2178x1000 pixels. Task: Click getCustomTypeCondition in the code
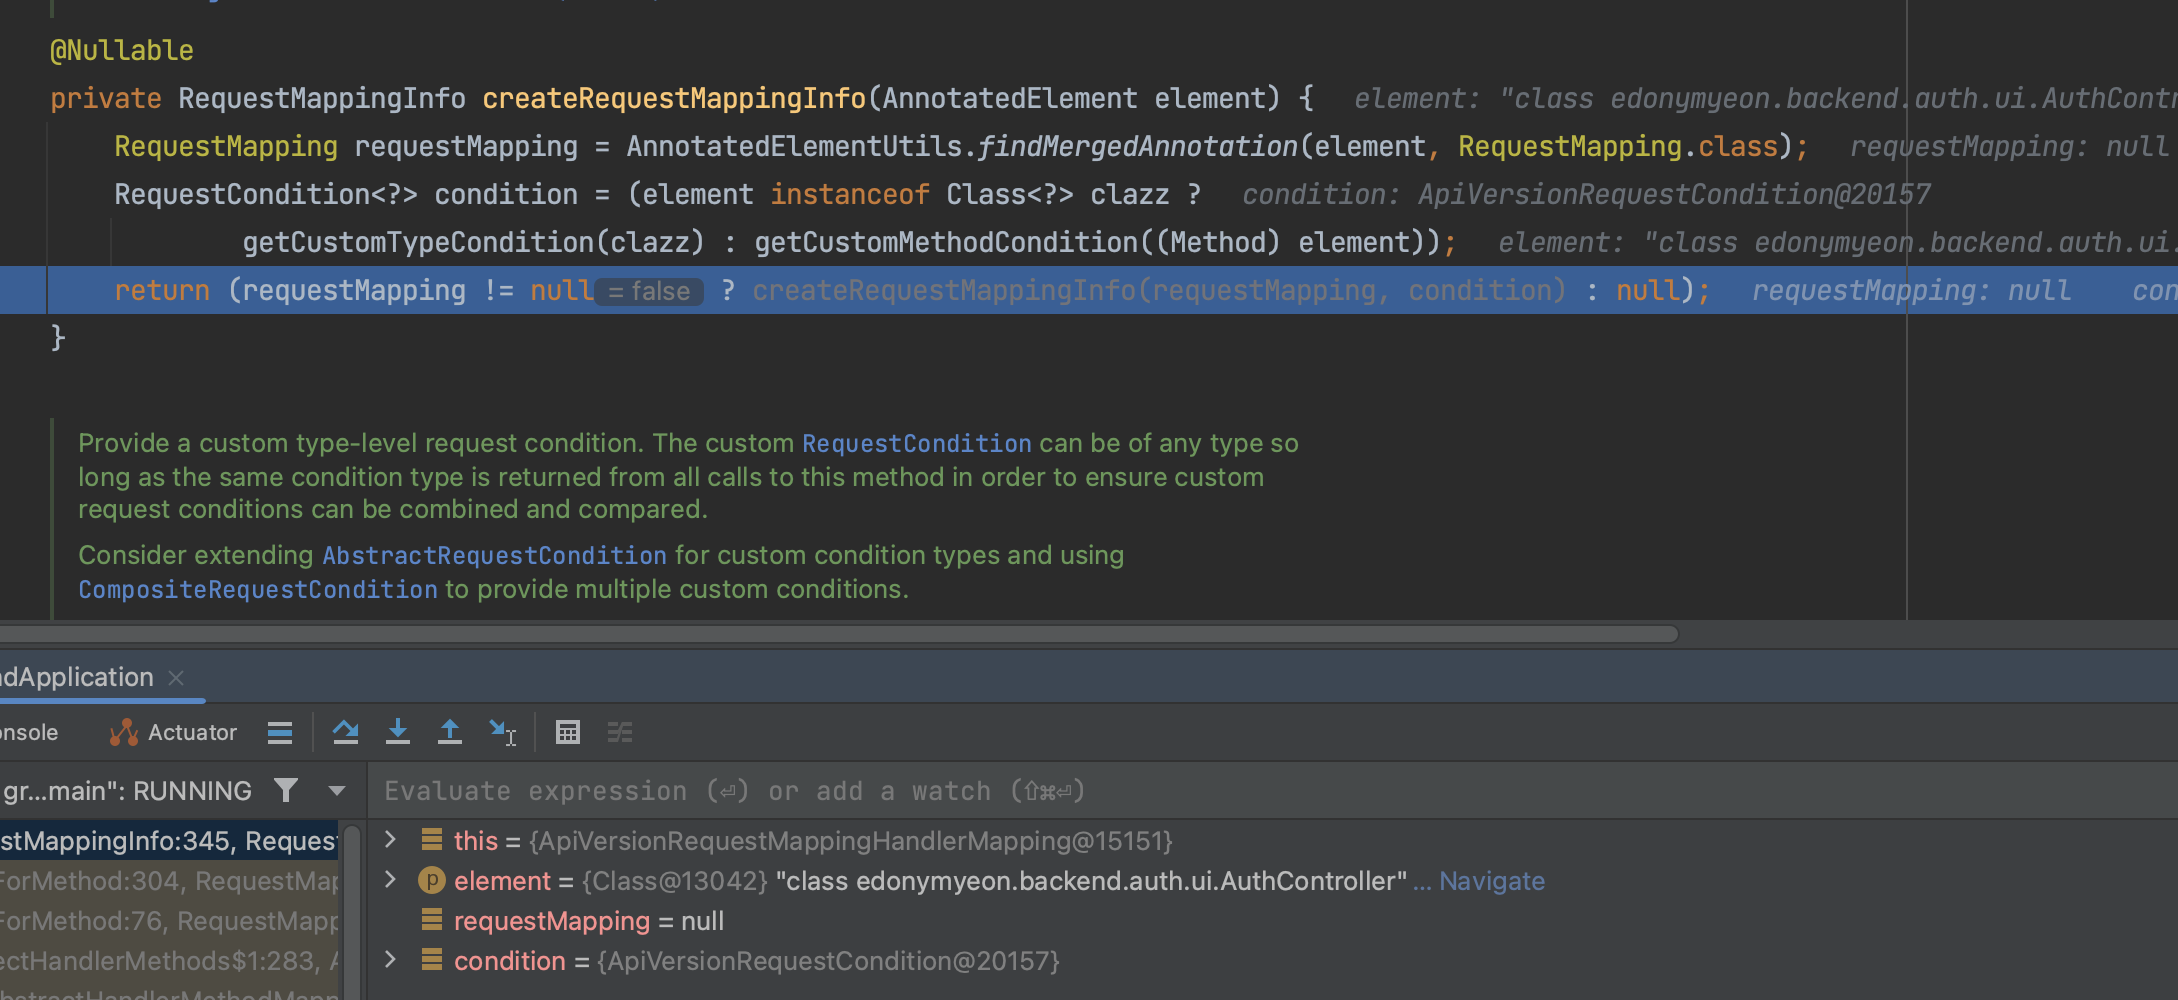tap(418, 242)
